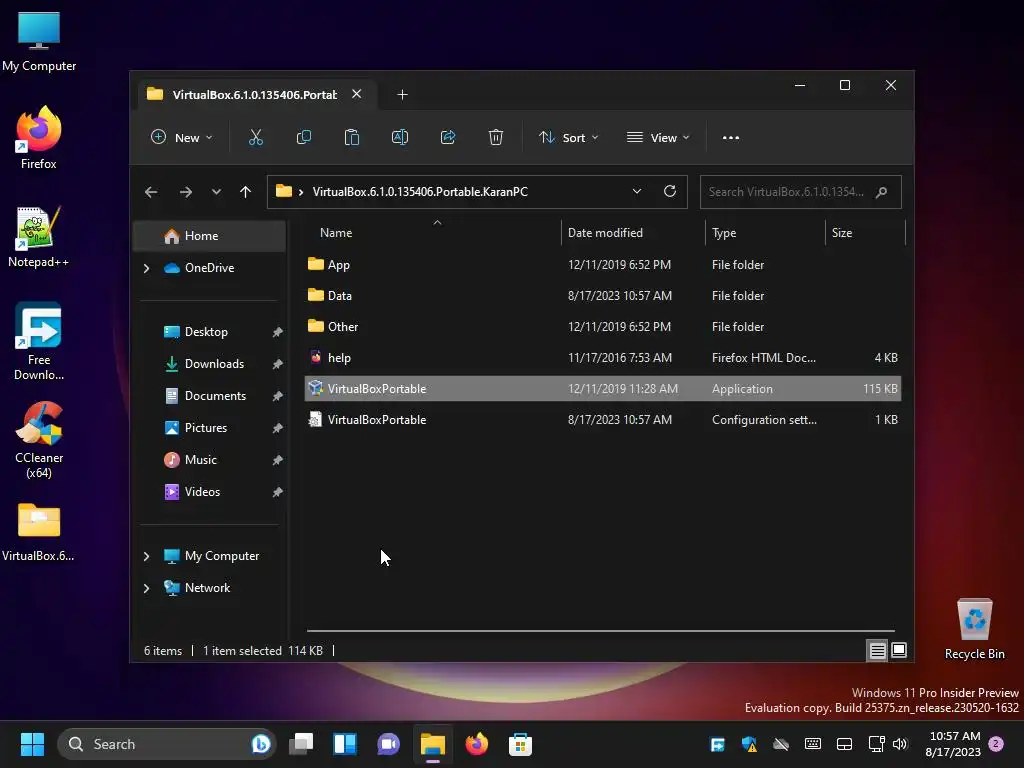Refresh the current folder view
1024x768 pixels.
coord(669,191)
